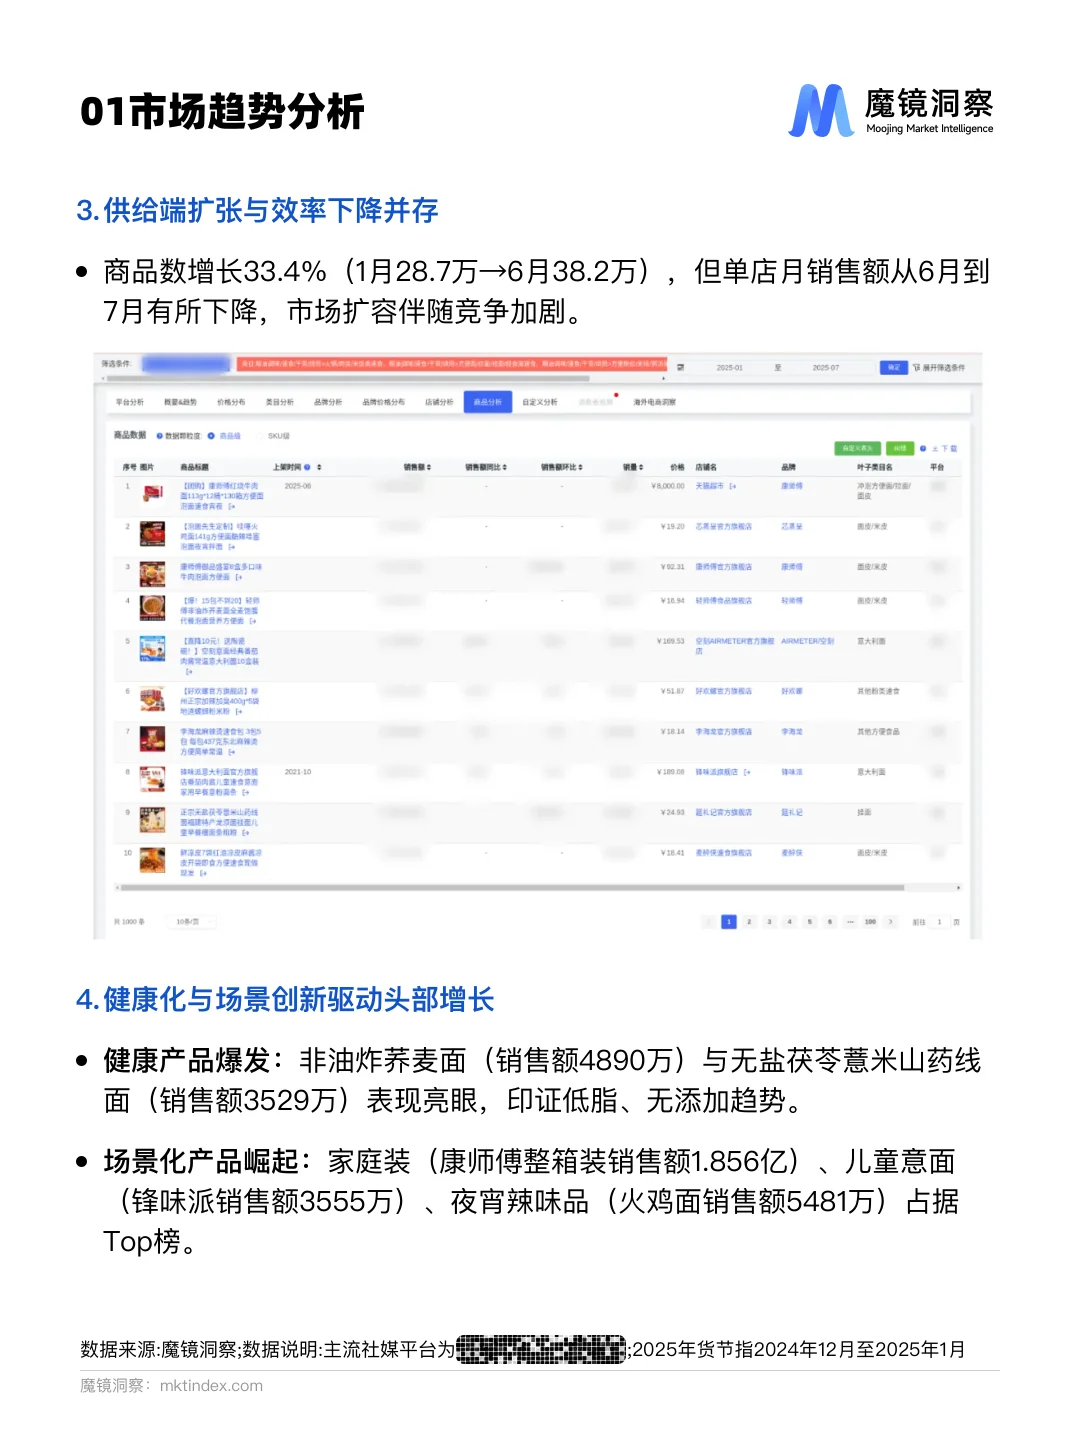Select the 商品级 granularity radio button
This screenshot has height=1440, width=1080.
click(x=211, y=436)
